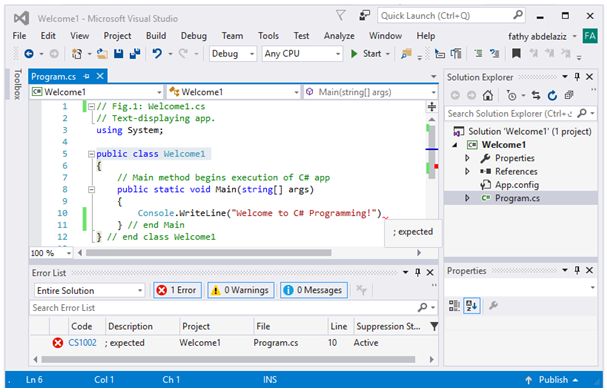Click the filter funnel icon in Error List header

434,326
